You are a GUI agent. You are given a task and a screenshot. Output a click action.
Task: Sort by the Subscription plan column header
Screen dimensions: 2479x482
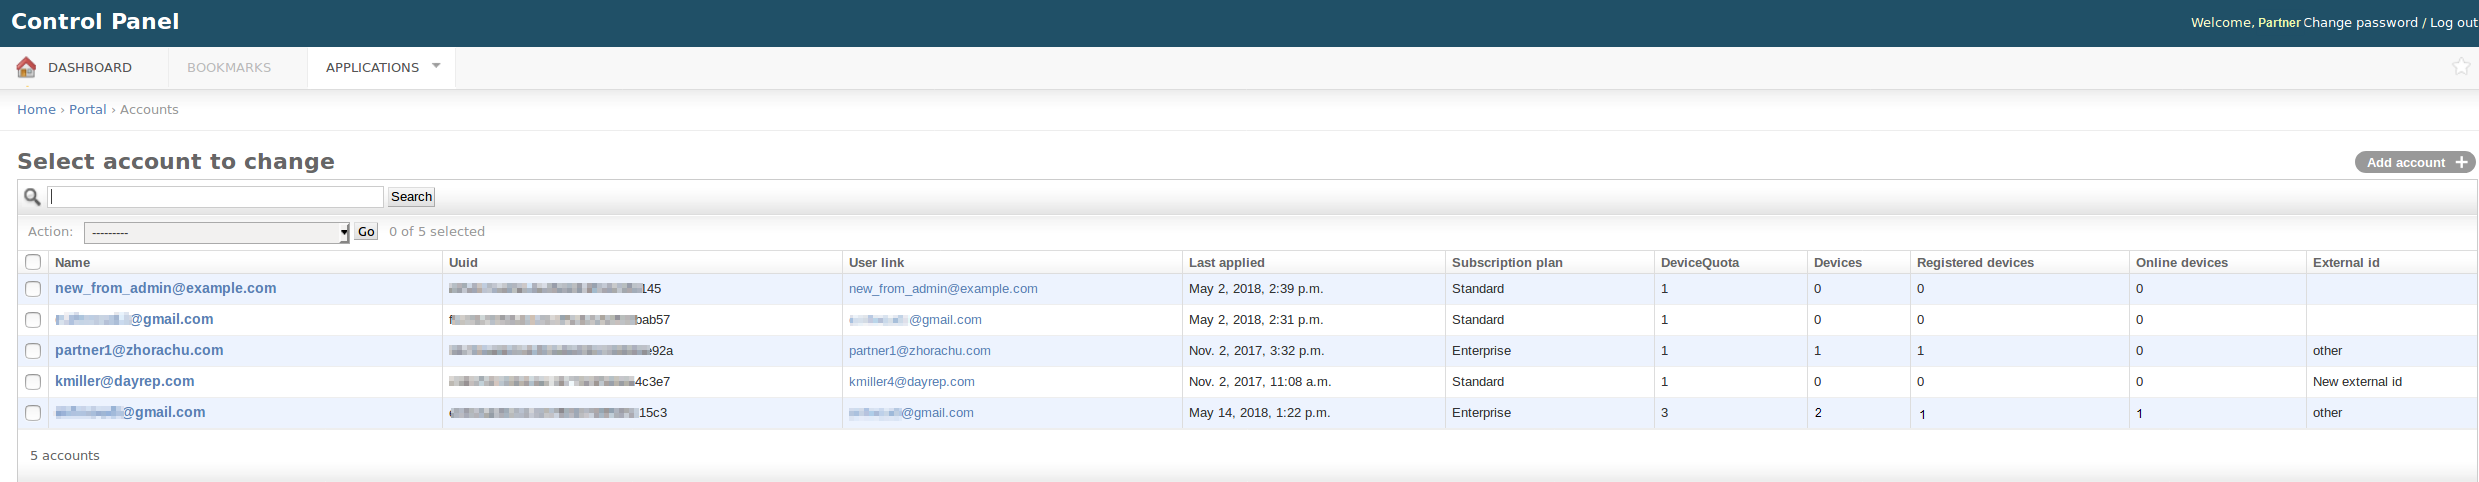pos(1507,263)
